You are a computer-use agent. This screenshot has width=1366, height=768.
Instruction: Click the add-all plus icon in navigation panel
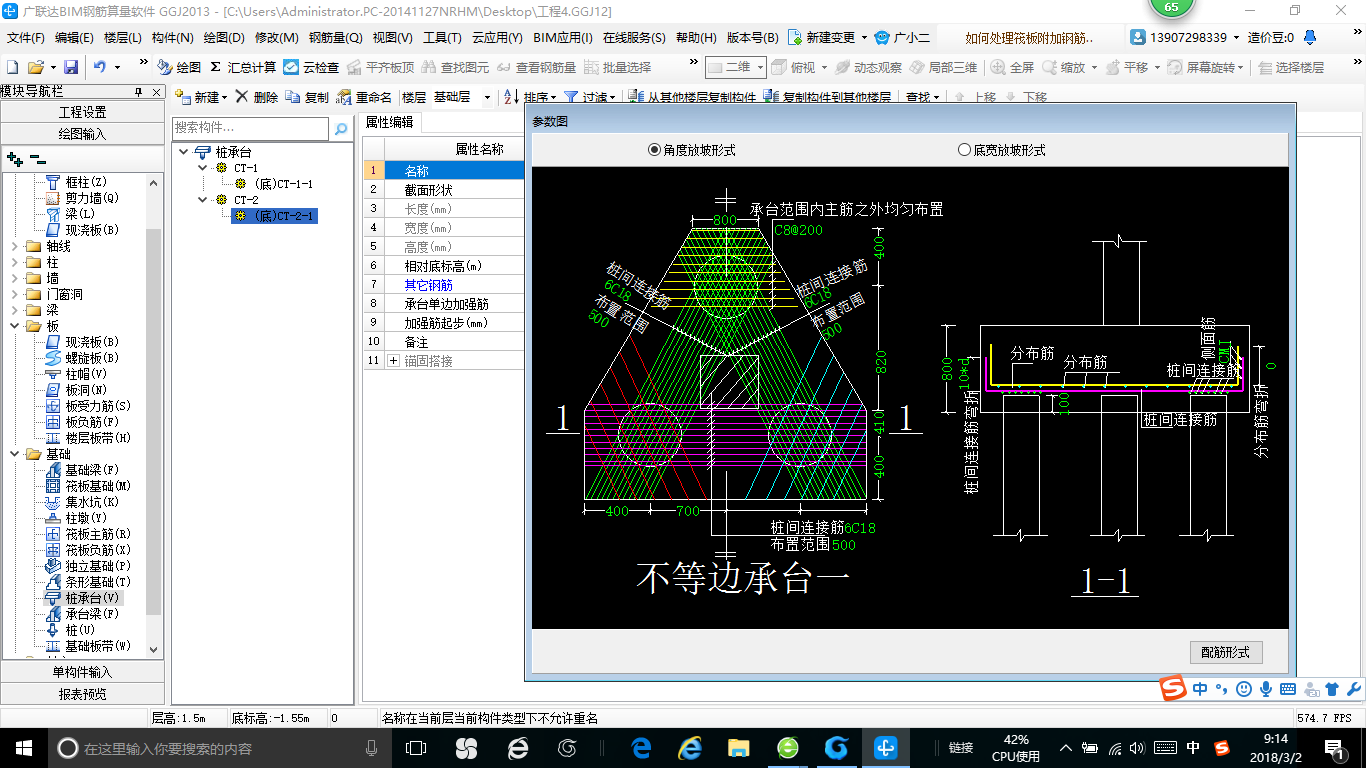tap(14, 158)
